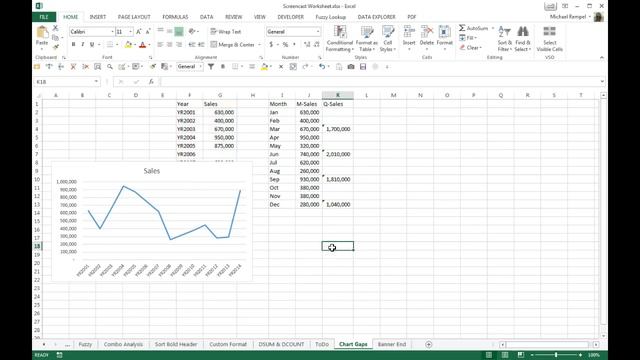Toggle Wrap Text
The width and height of the screenshot is (640, 360).
point(226,31)
